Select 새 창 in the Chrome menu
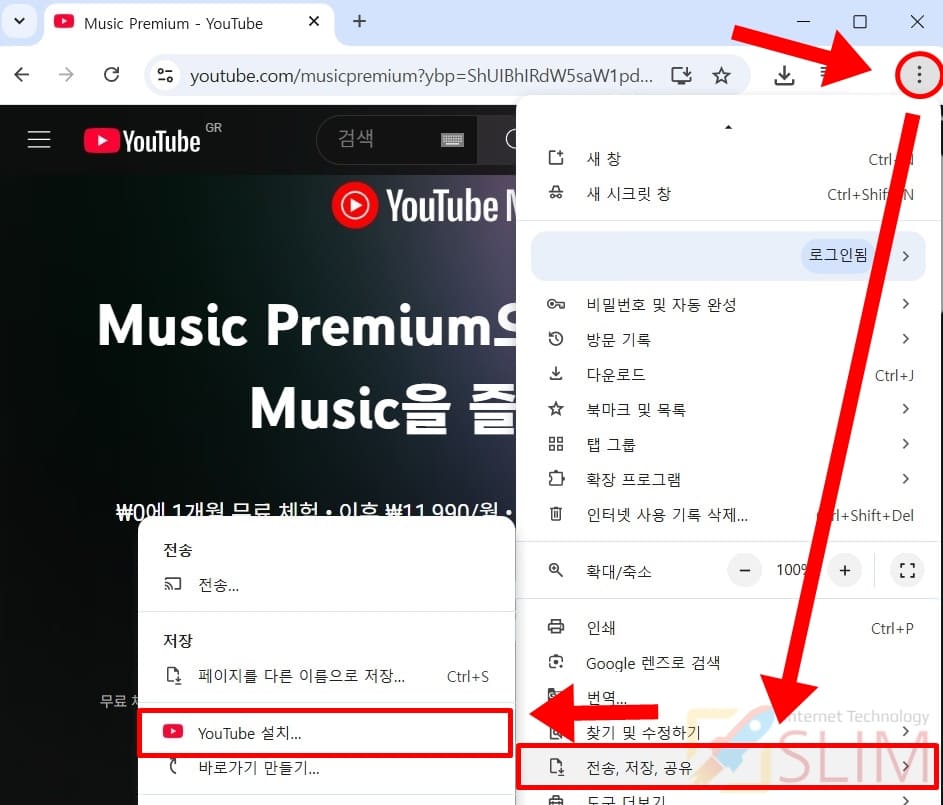This screenshot has height=805, width=943. coord(730,159)
